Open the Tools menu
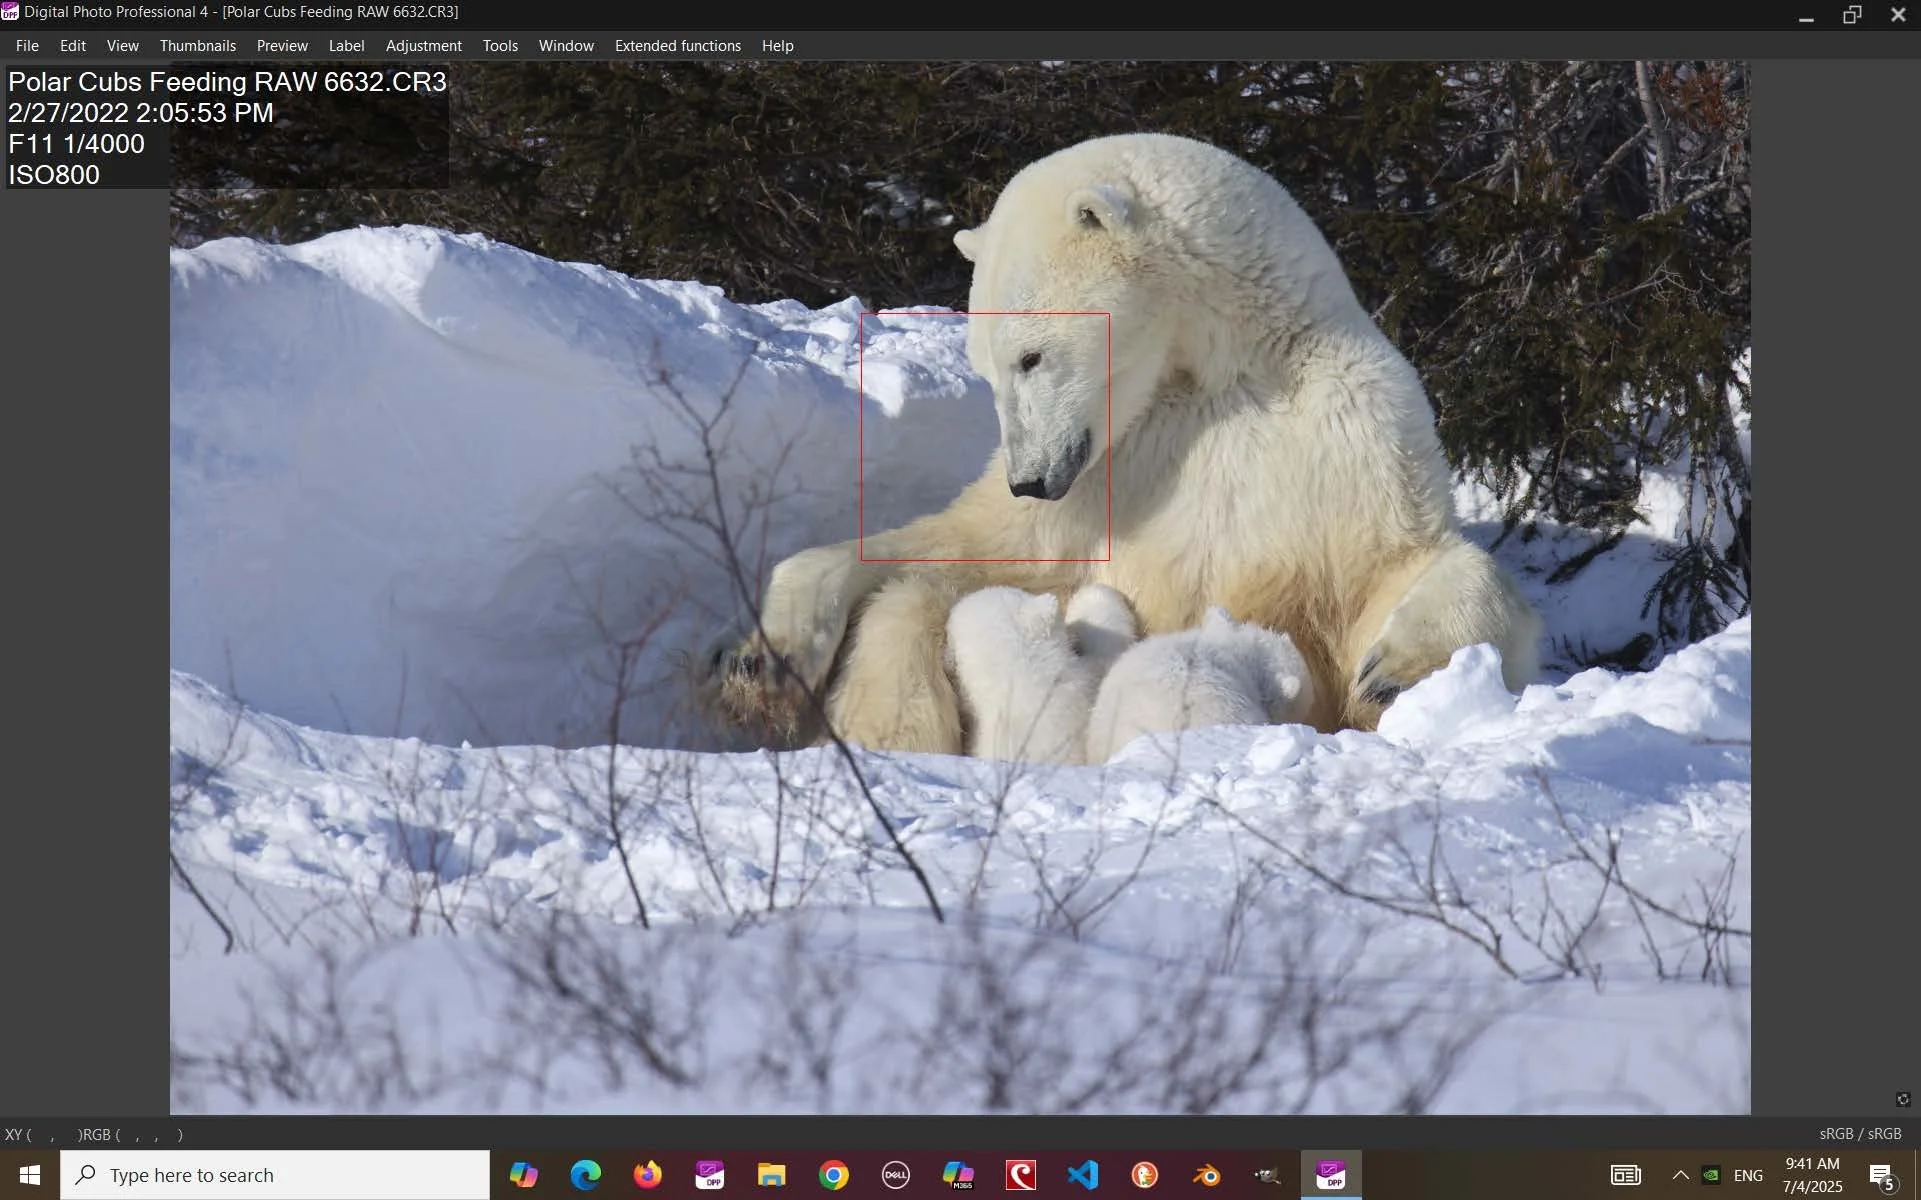The width and height of the screenshot is (1921, 1200). point(499,46)
